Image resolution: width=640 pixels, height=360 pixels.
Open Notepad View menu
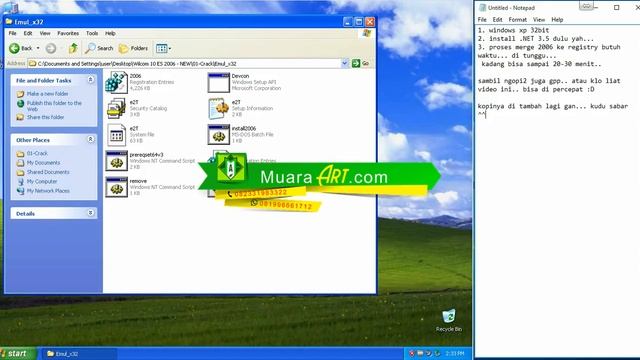[x=539, y=20]
